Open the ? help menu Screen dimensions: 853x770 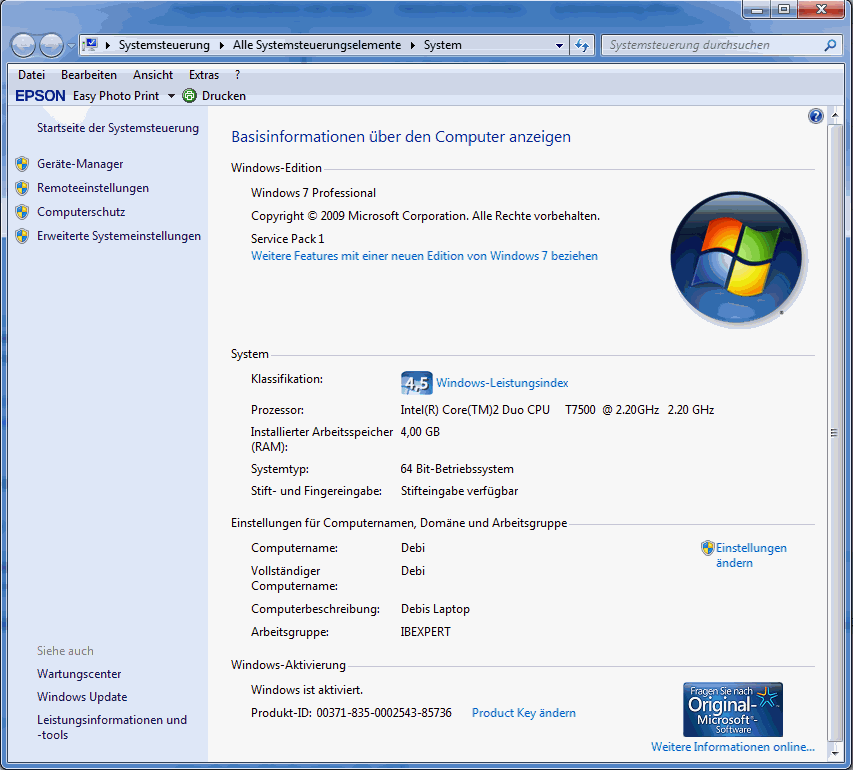(237, 75)
